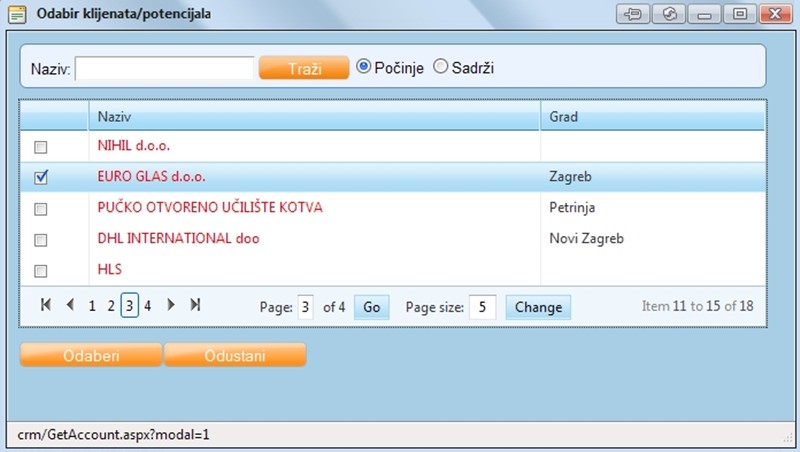
Task: Check the DHL INTERNATIONAL doo checkbox
Action: point(40,240)
